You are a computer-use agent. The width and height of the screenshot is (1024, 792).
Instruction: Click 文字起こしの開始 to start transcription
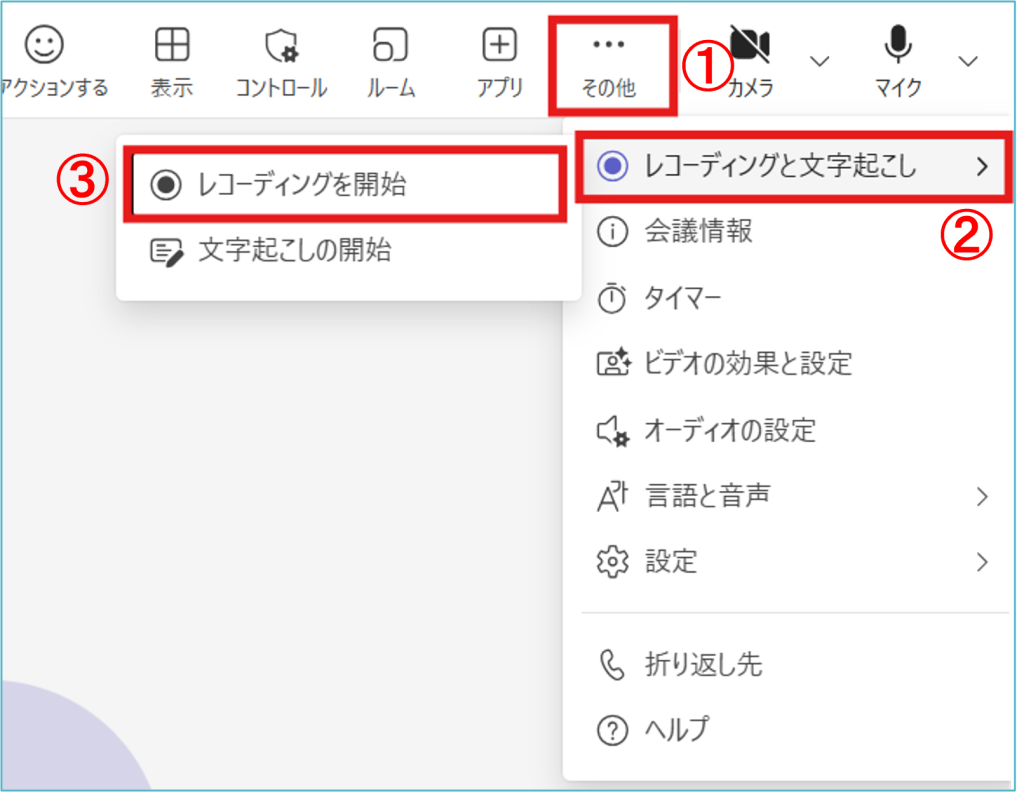tap(294, 251)
